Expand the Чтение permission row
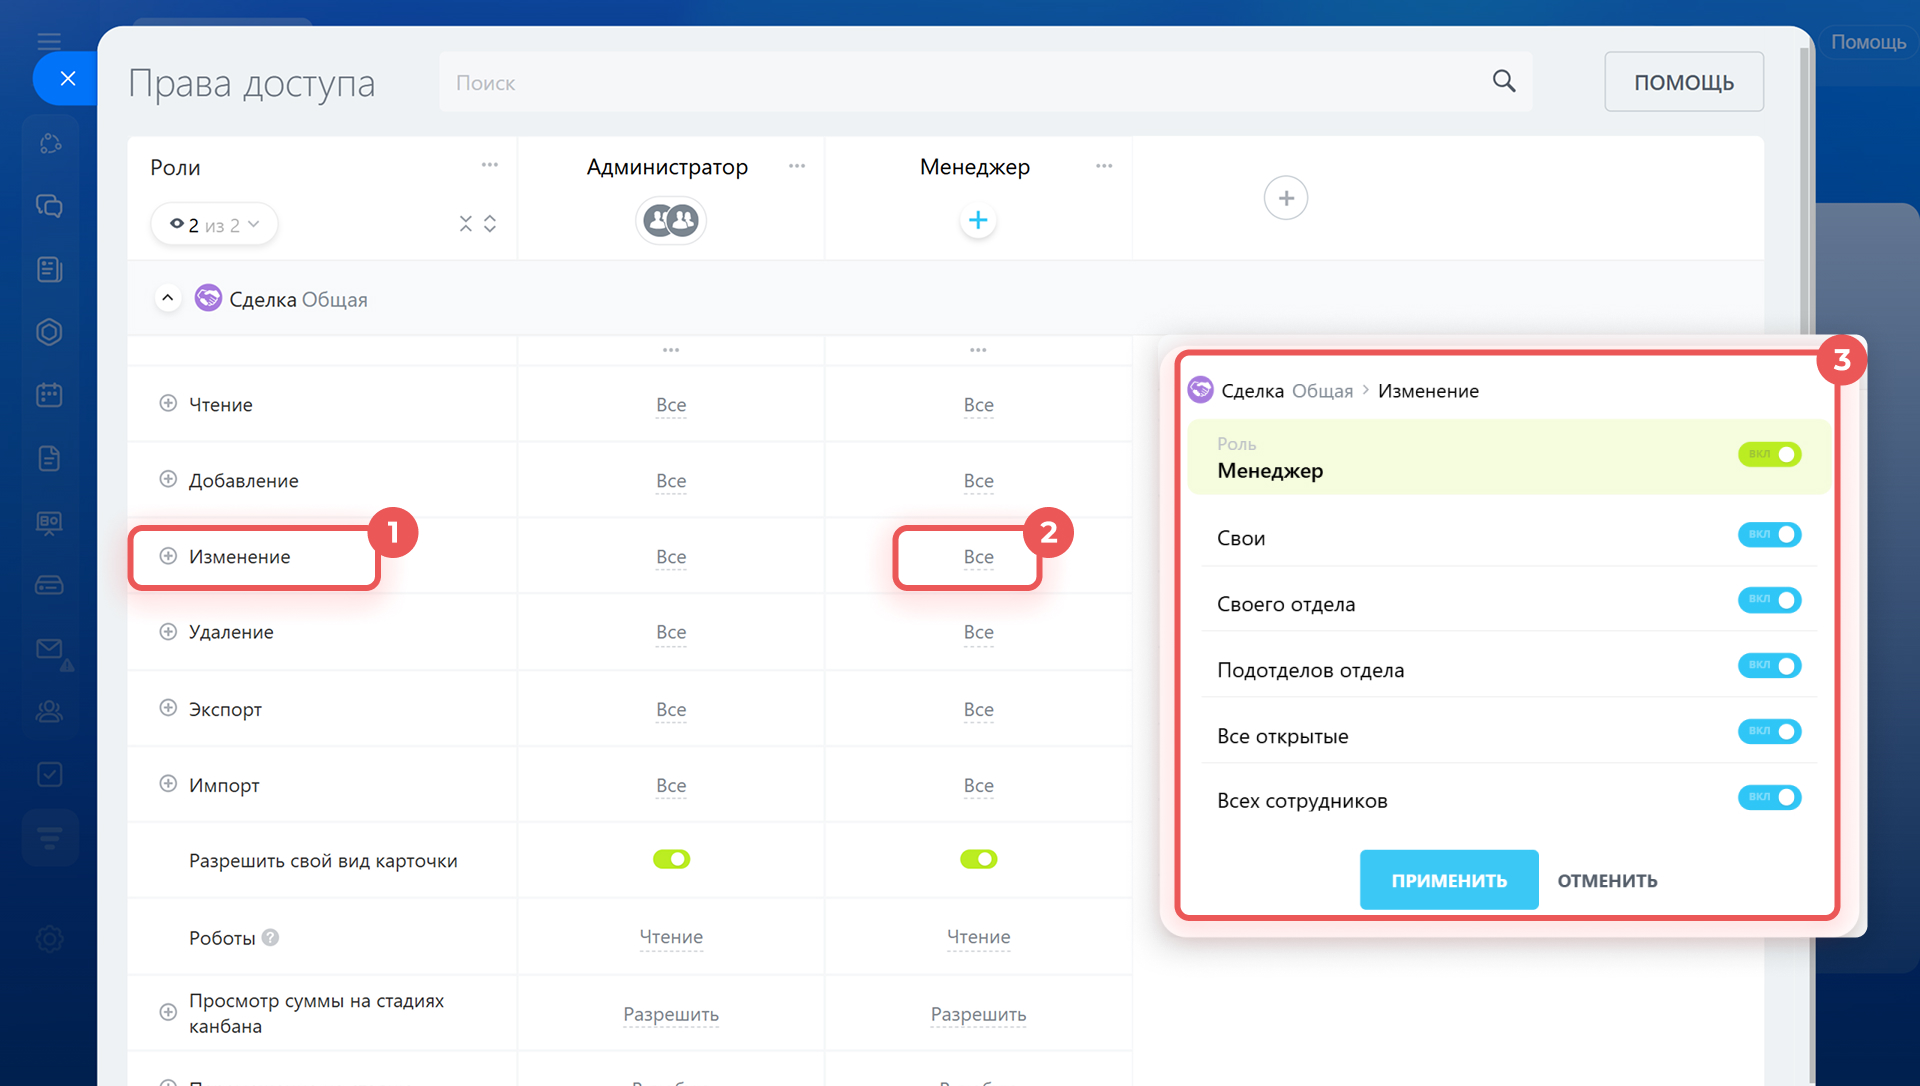The width and height of the screenshot is (1920, 1086). click(168, 403)
